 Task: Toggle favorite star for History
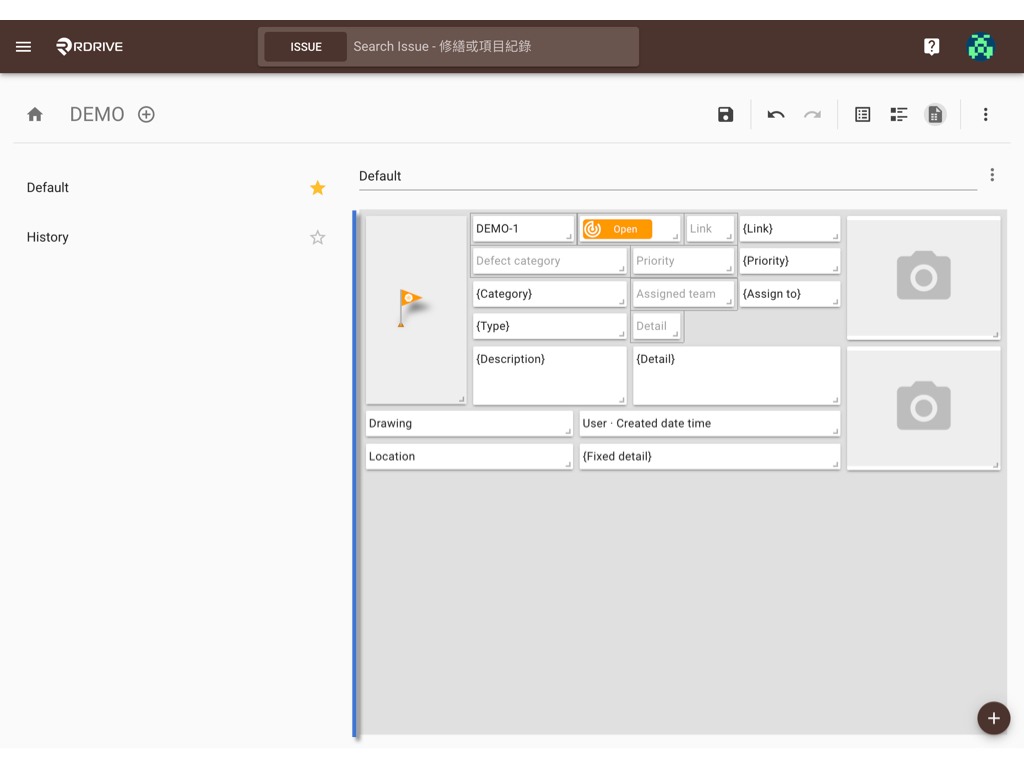(317, 237)
